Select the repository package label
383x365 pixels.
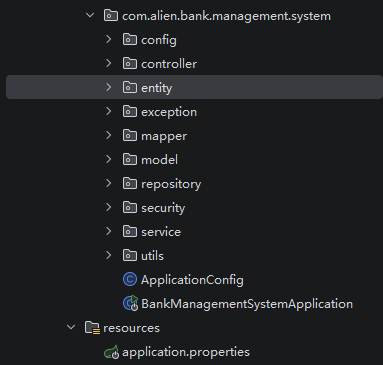point(171,184)
